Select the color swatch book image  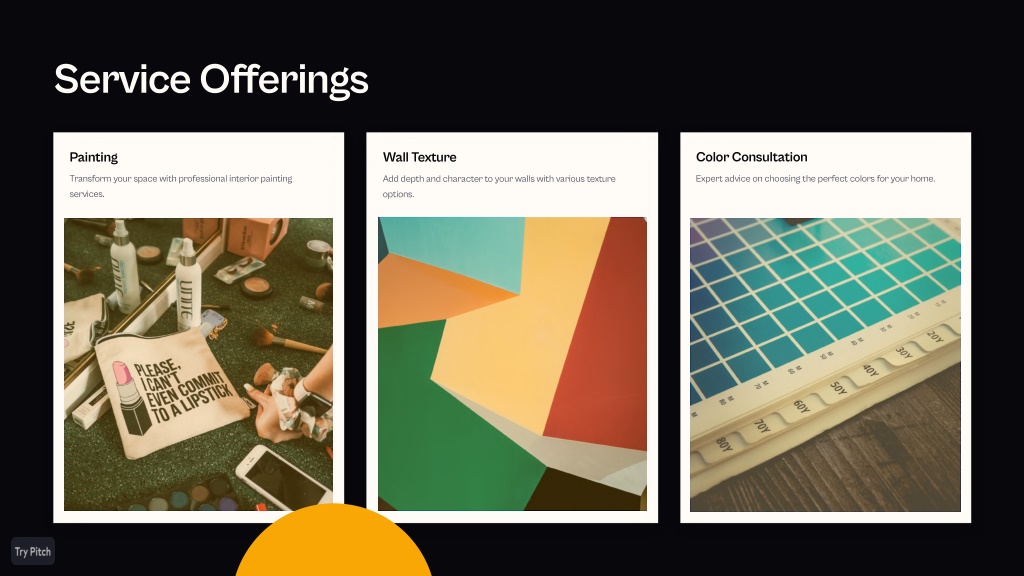point(825,364)
